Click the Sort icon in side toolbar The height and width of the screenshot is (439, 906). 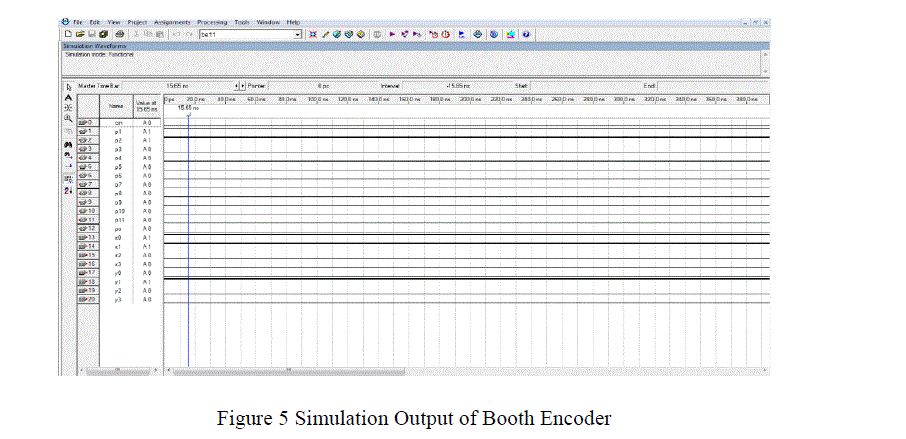click(68, 189)
